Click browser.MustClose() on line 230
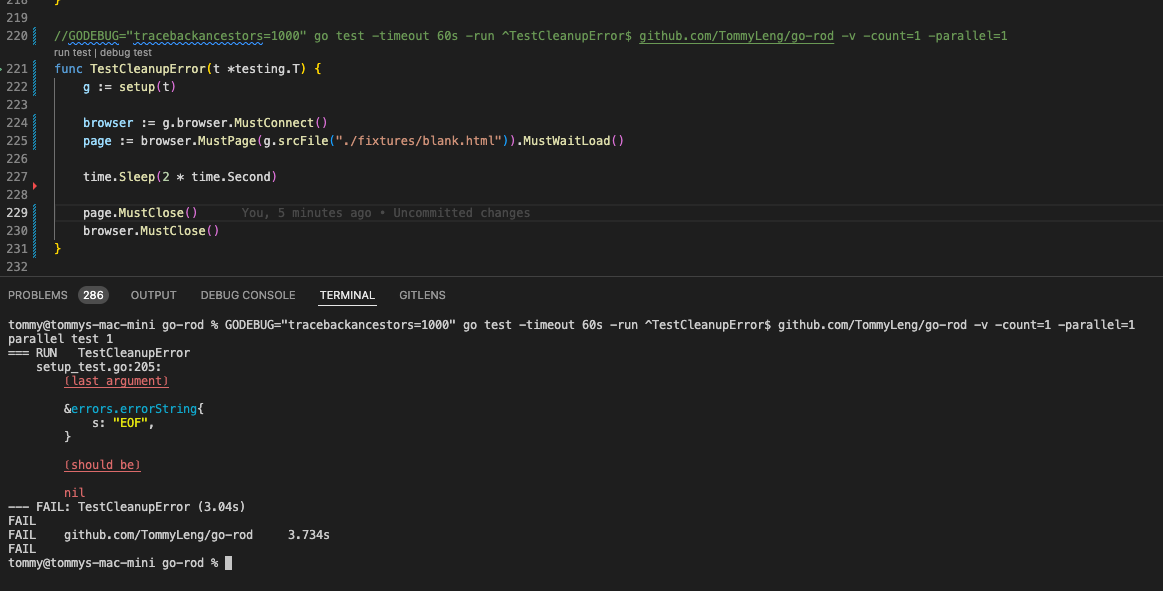This screenshot has height=591, width=1163. click(x=151, y=231)
